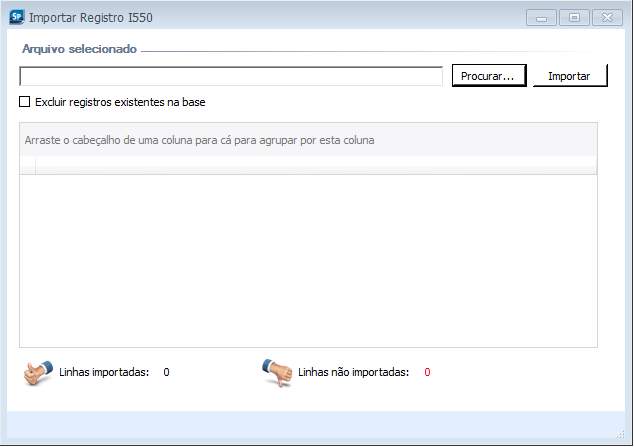
Task: Click the thumbs-down Linhas não importadas icon
Action: pos(278,373)
